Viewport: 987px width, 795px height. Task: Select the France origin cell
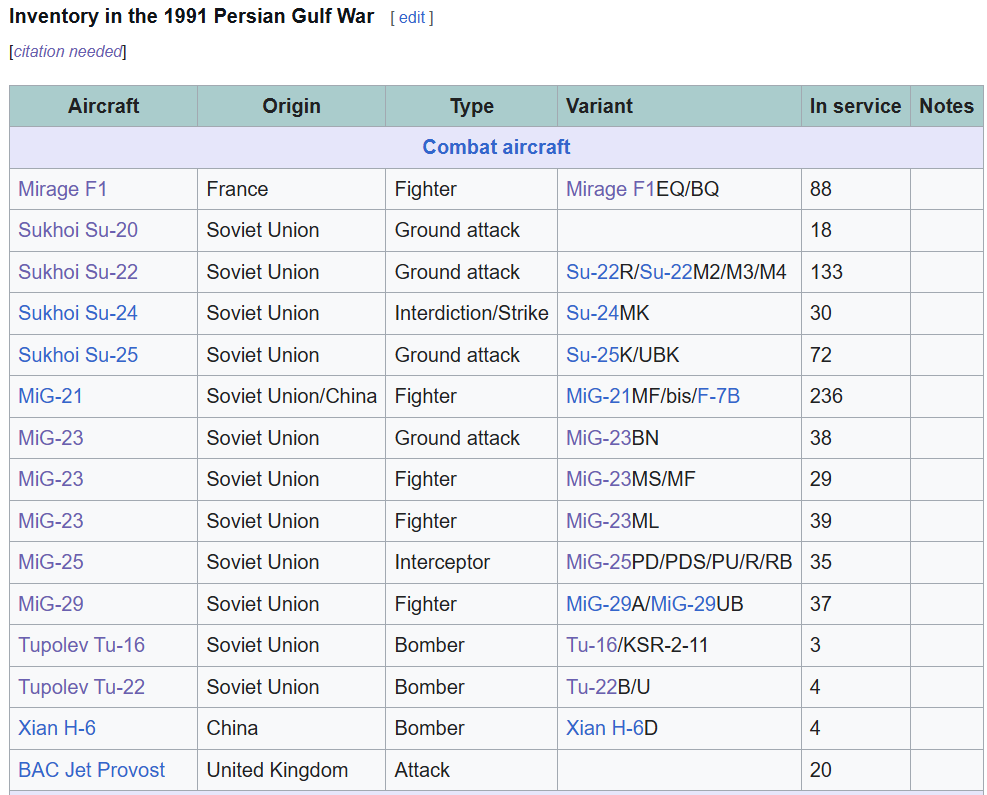click(291, 189)
